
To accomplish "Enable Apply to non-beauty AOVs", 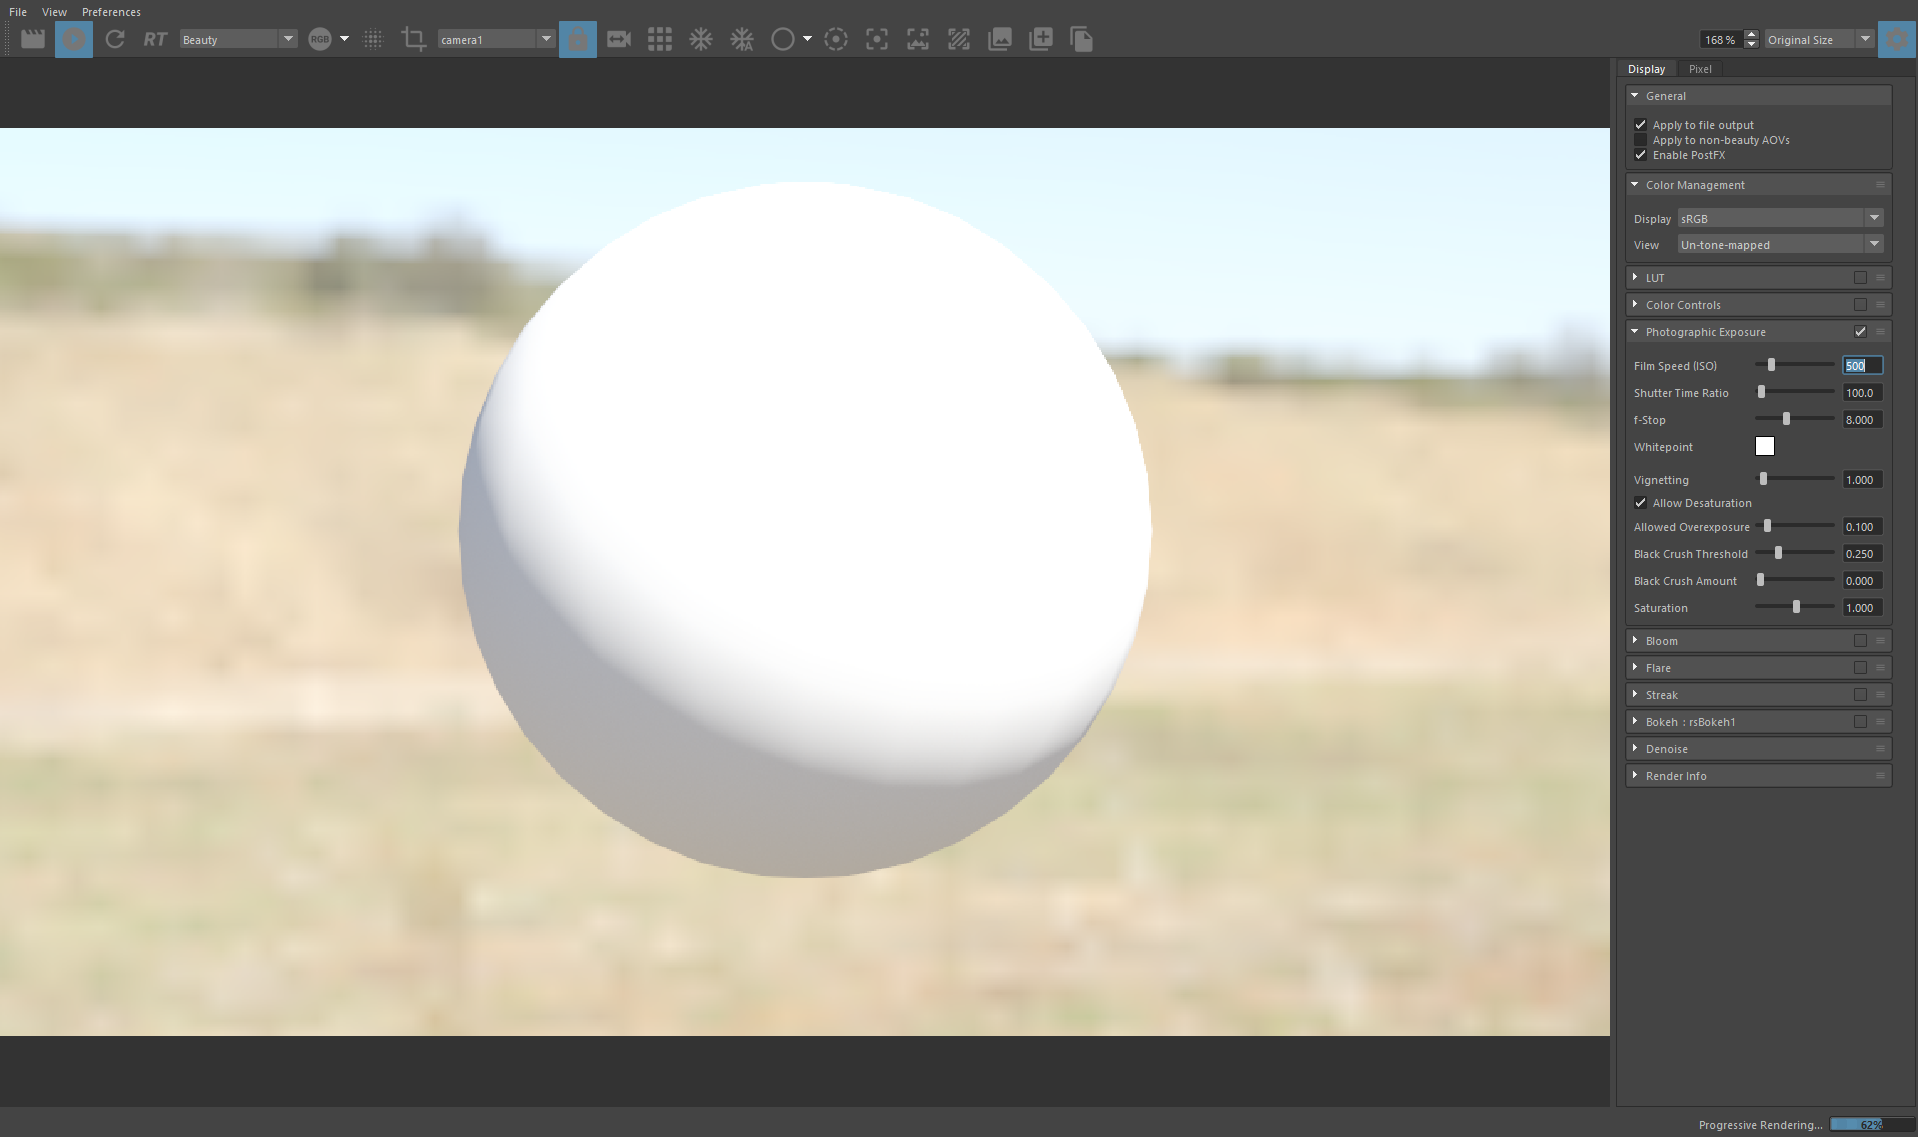I will pos(1640,140).
